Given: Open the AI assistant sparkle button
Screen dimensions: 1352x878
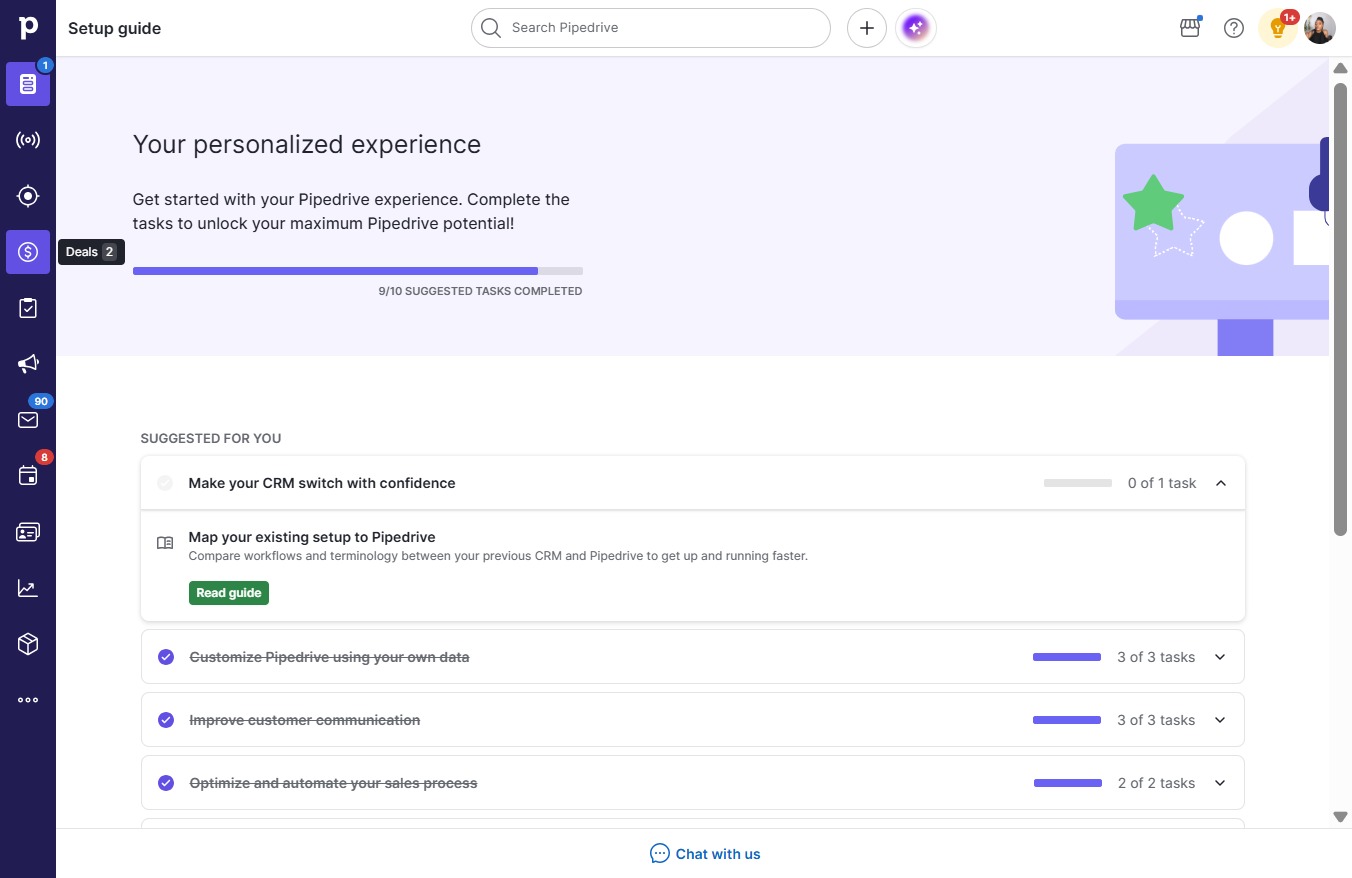Looking at the screenshot, I should point(916,28).
